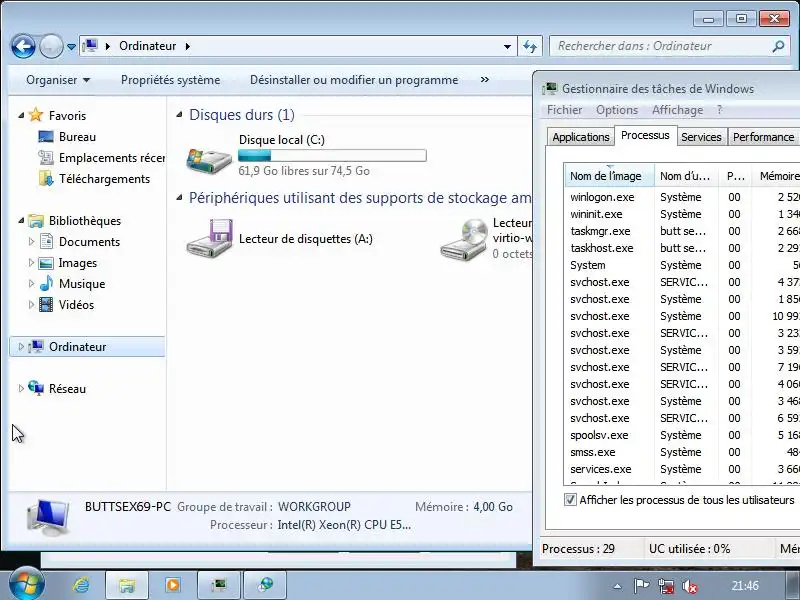Switch to the Performance tab
Screen dimensions: 800x600
(x=763, y=137)
